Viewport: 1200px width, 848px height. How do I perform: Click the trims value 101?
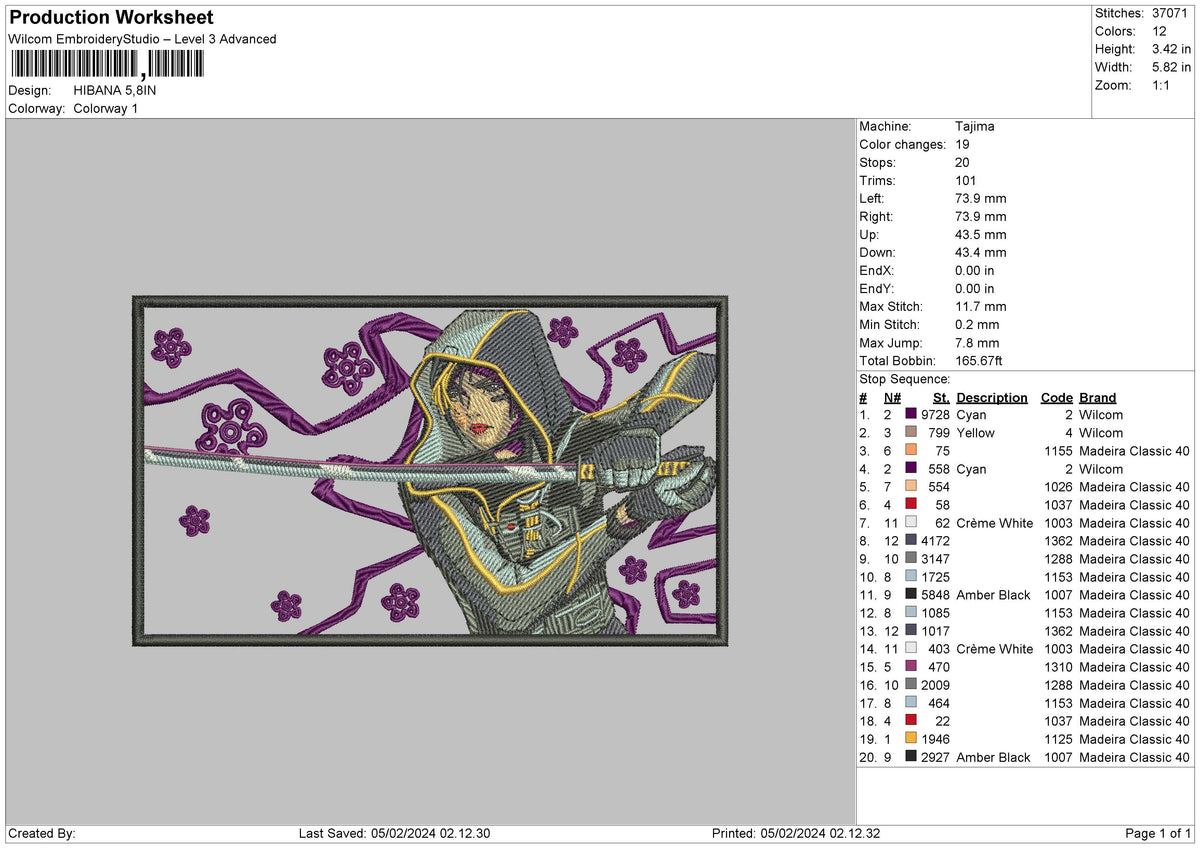pyautogui.click(x=967, y=180)
